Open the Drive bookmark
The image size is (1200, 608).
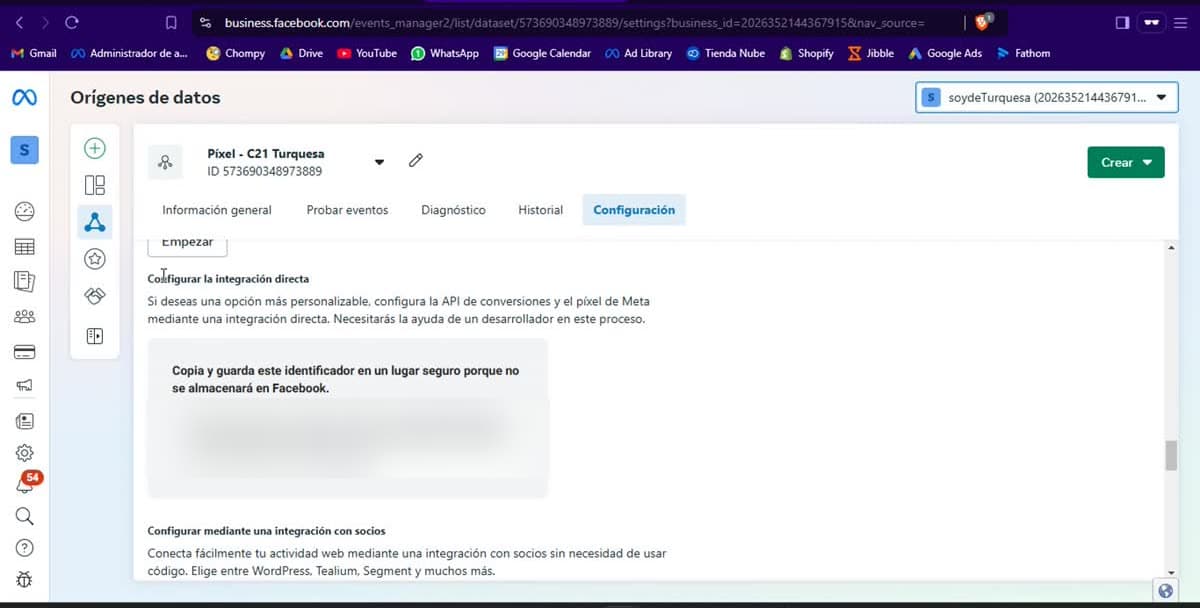(301, 53)
